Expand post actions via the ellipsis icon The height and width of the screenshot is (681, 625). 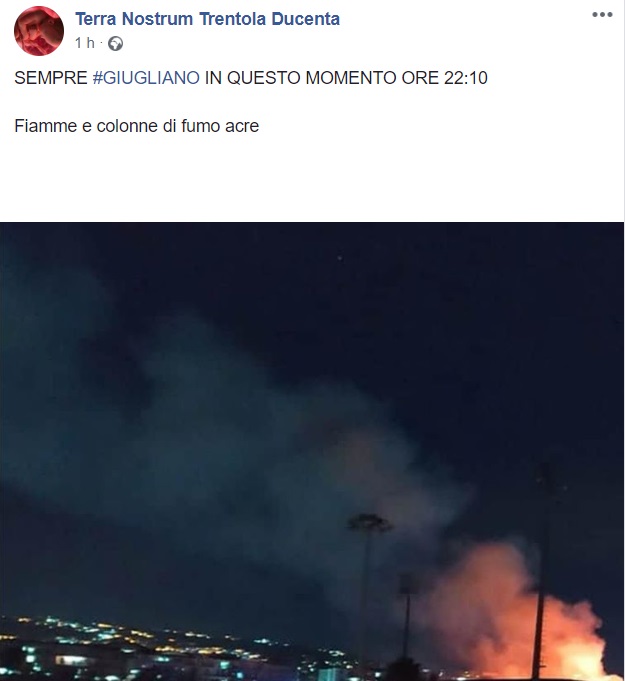tap(602, 15)
